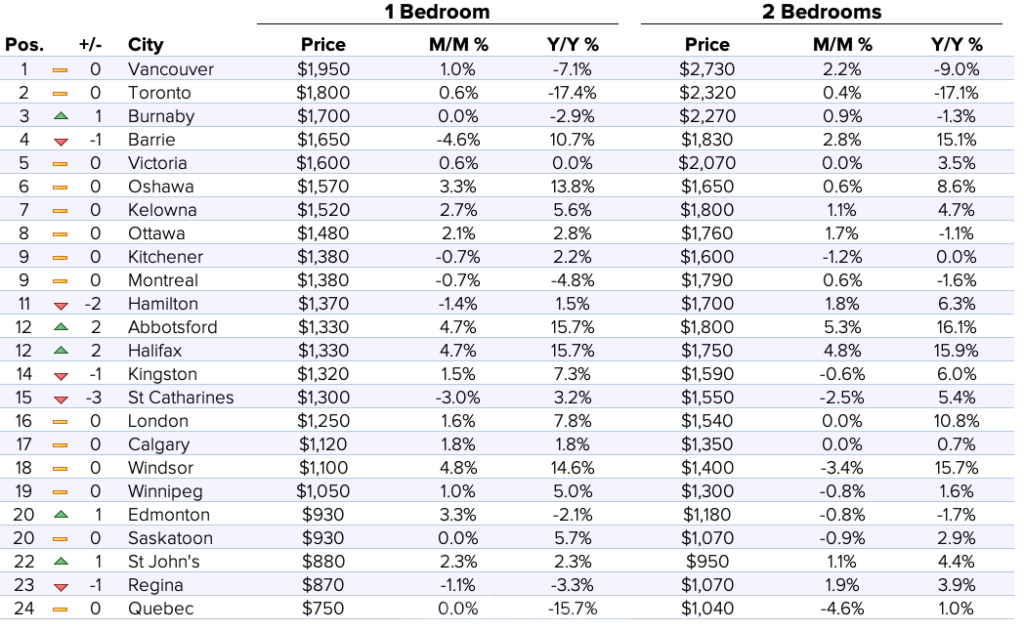
Task: Click the green up arrow next to St John's
Action: pyautogui.click(x=60, y=562)
